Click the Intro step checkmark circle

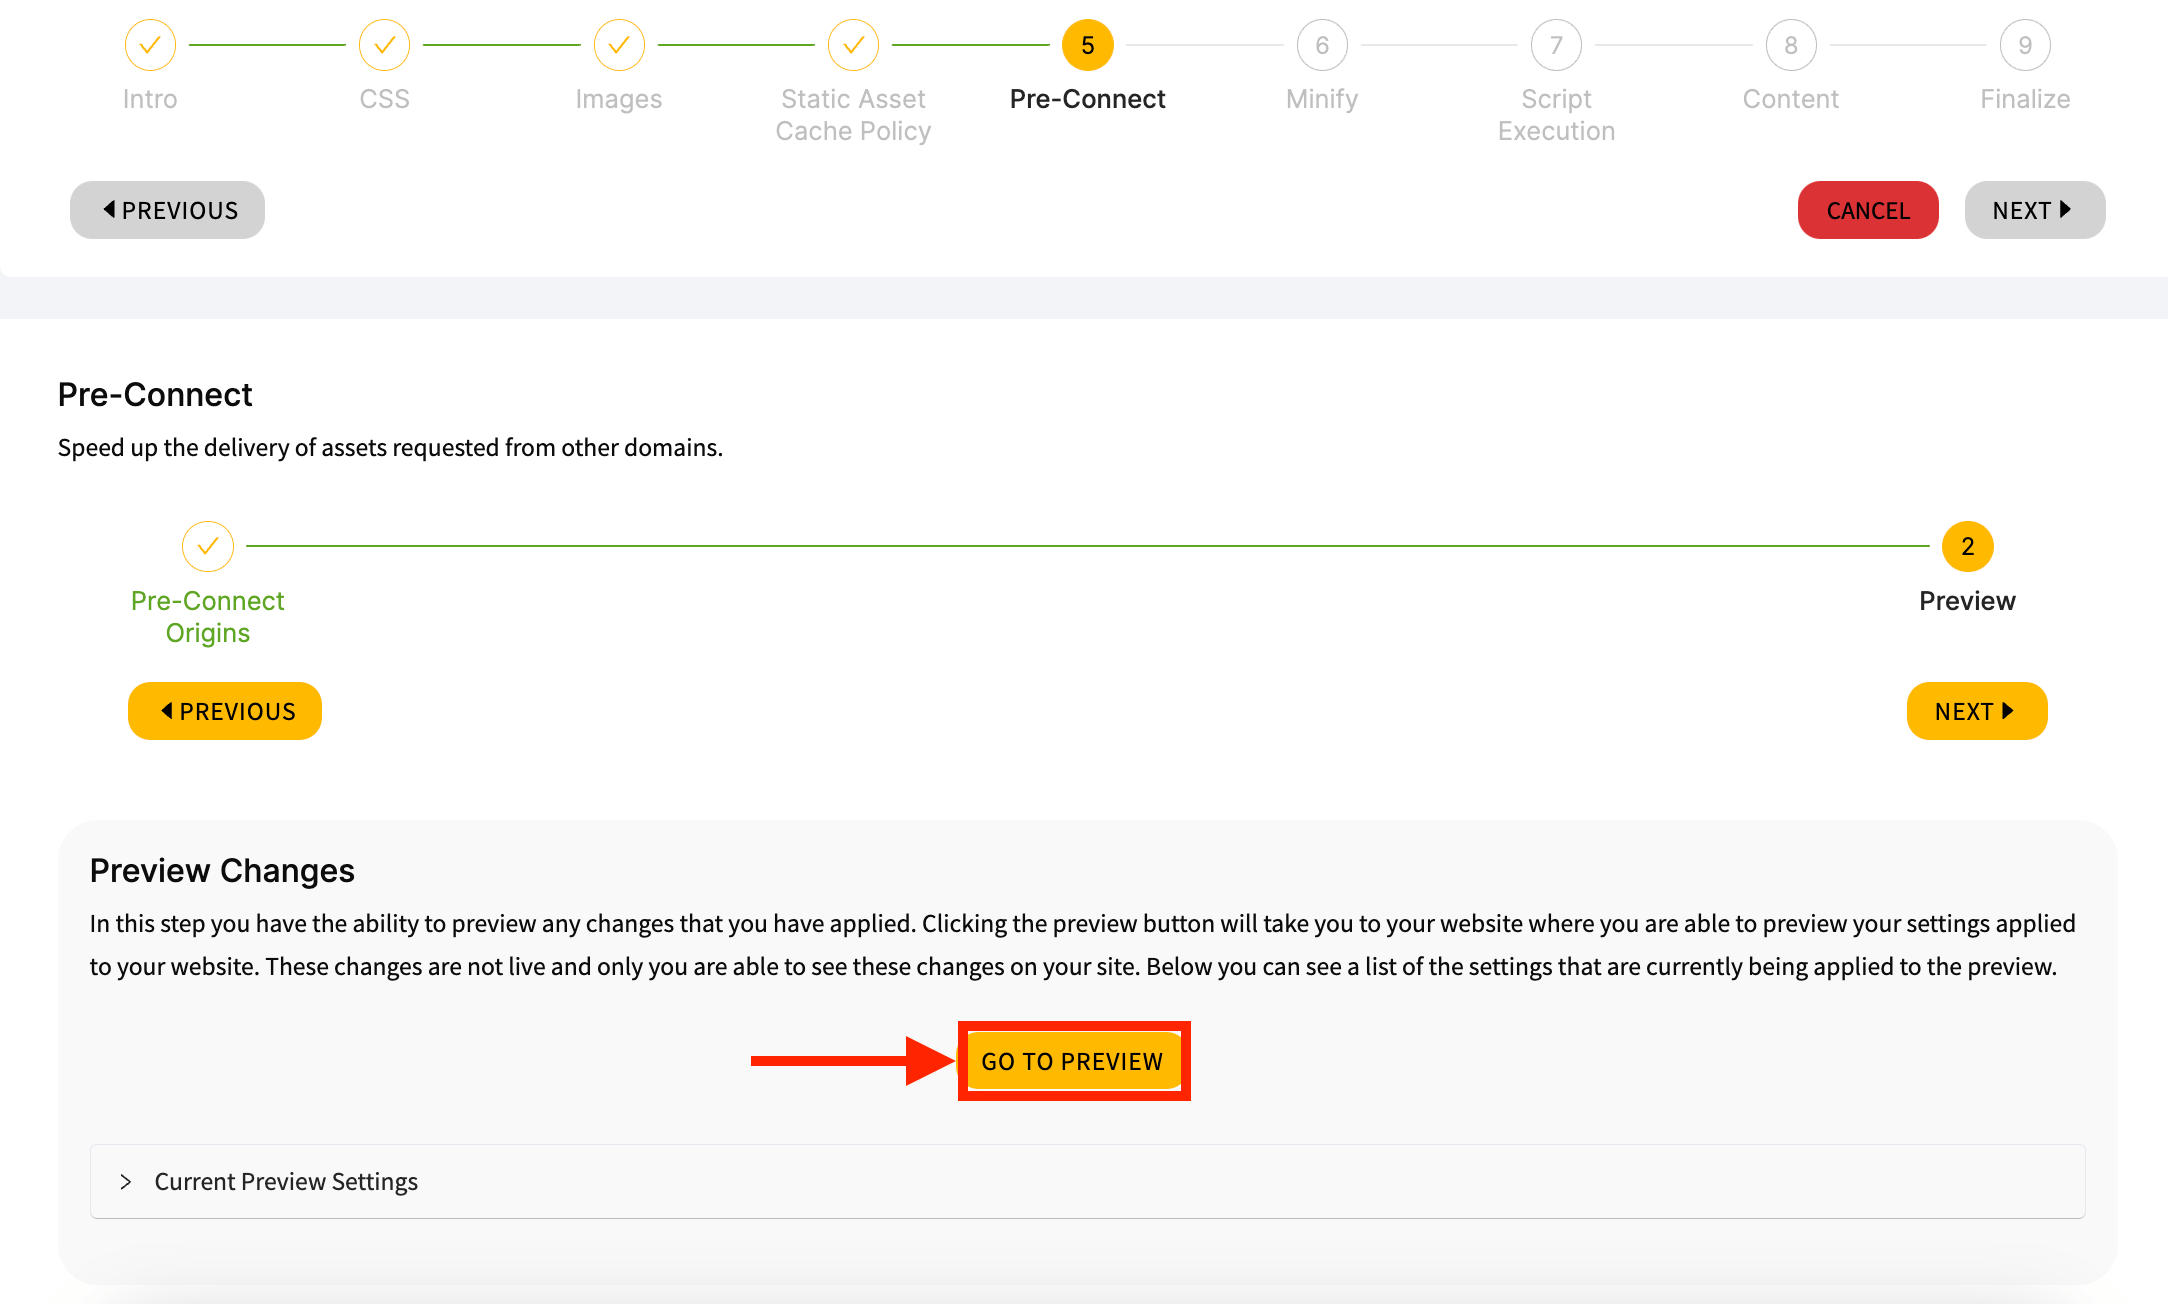(150, 45)
